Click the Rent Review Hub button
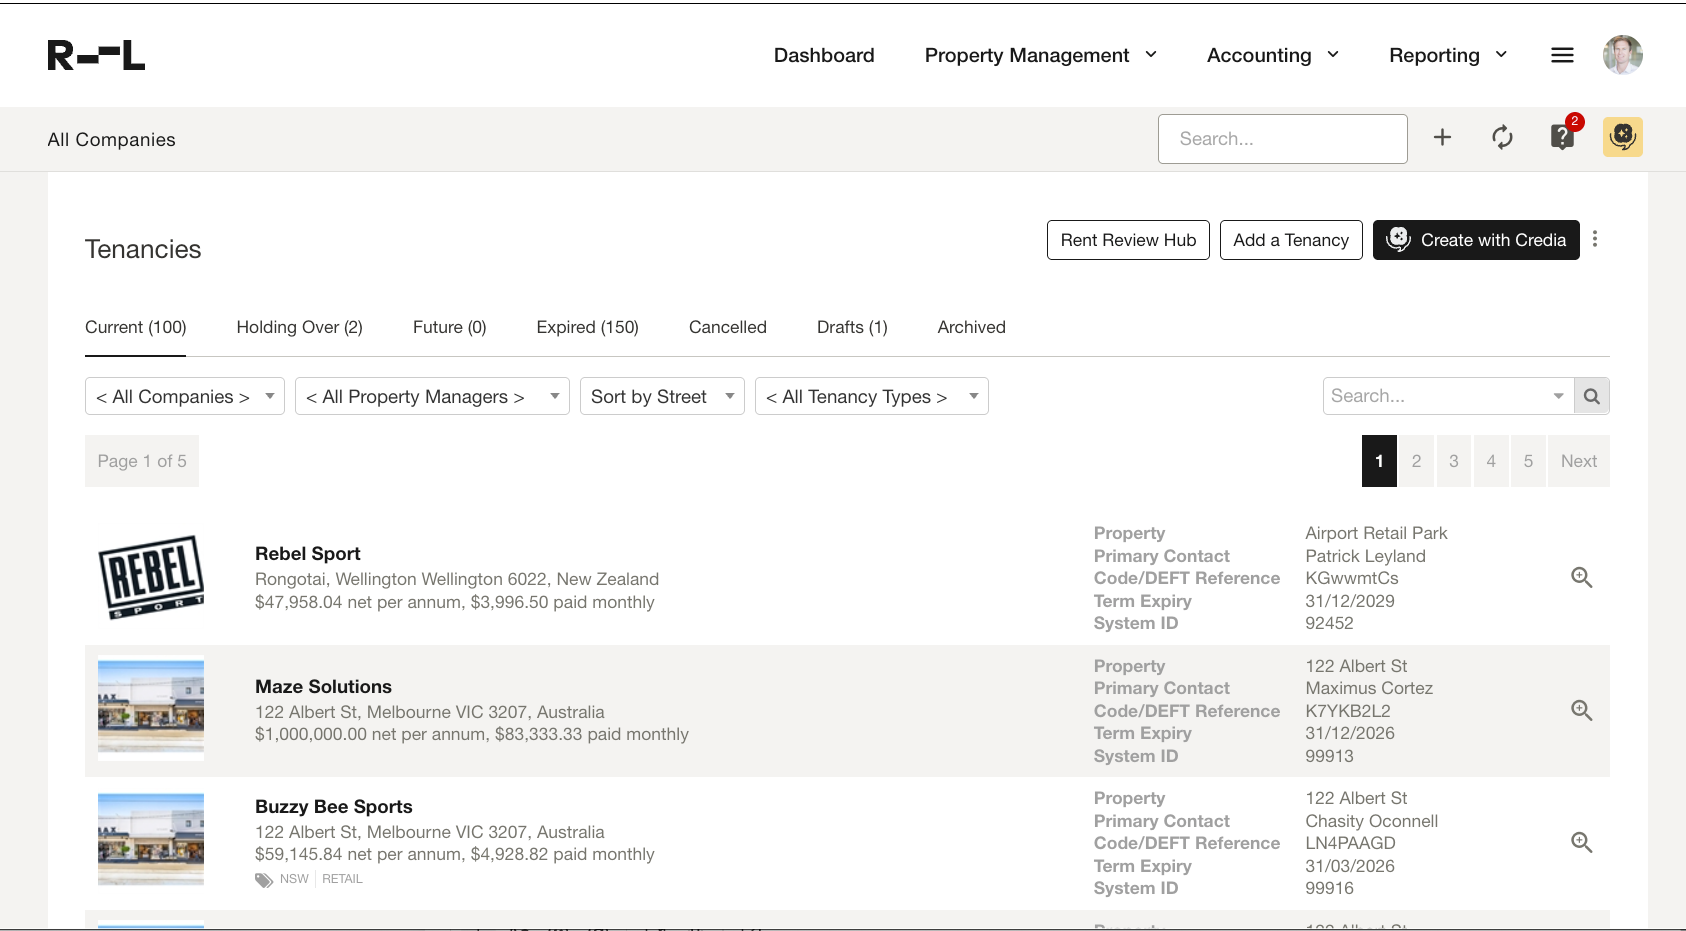This screenshot has height=931, width=1686. pyautogui.click(x=1128, y=240)
